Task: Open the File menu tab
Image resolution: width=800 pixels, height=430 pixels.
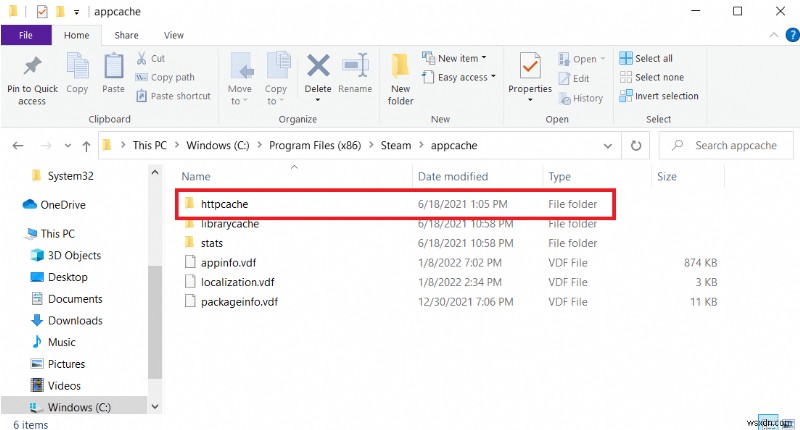Action: [26, 35]
